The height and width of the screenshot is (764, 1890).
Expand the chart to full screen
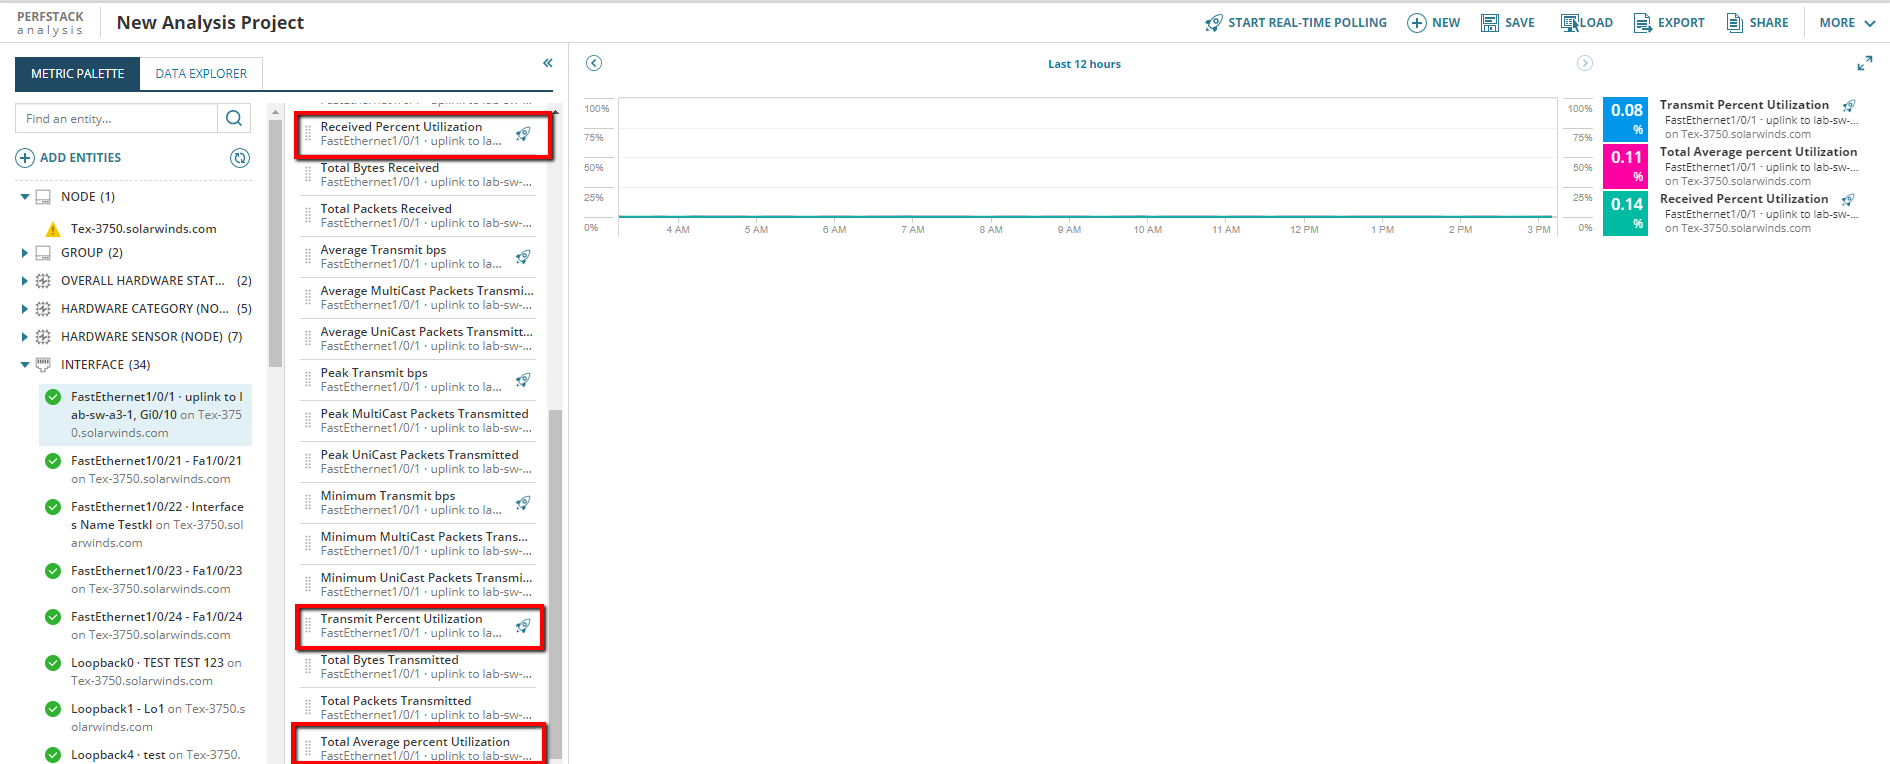[x=1865, y=63]
